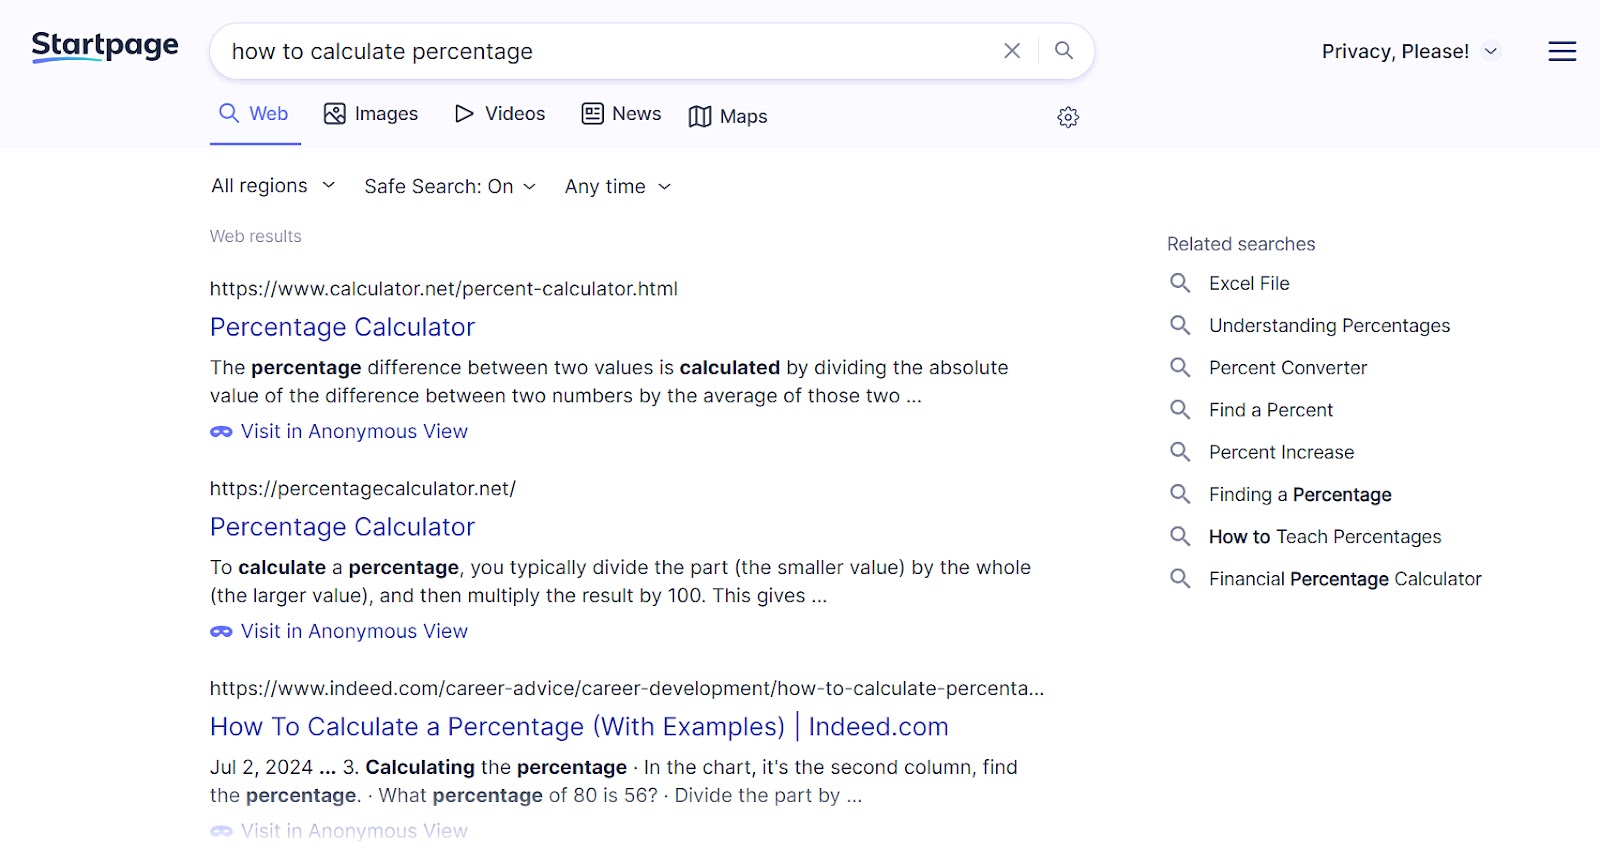Search related term Understanding Percentages
1600x864 pixels.
(x=1329, y=326)
